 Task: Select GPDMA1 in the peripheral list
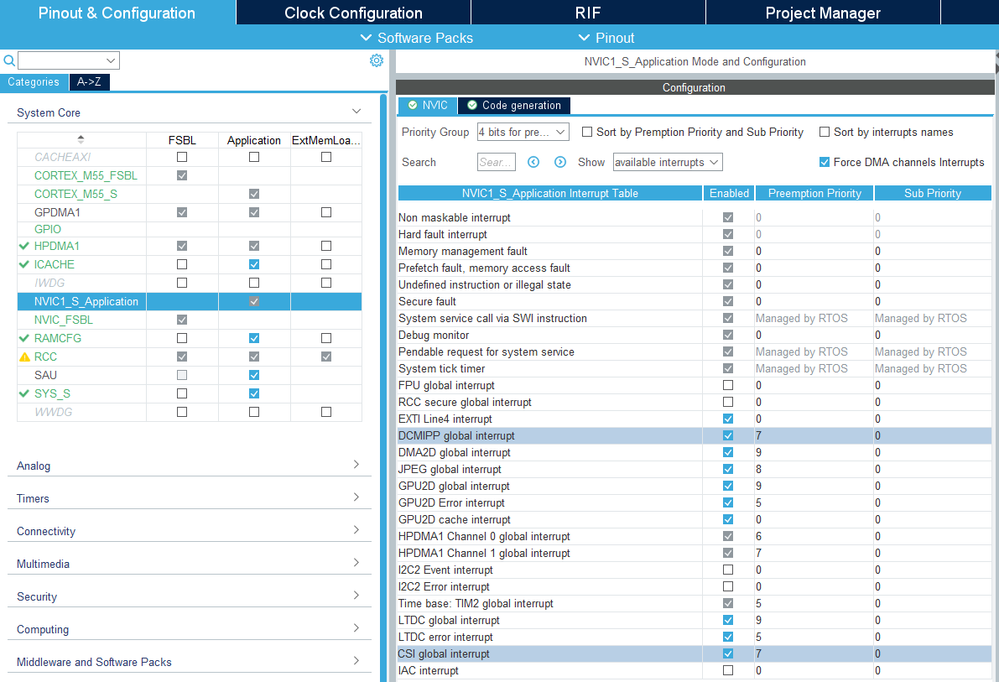point(57,212)
